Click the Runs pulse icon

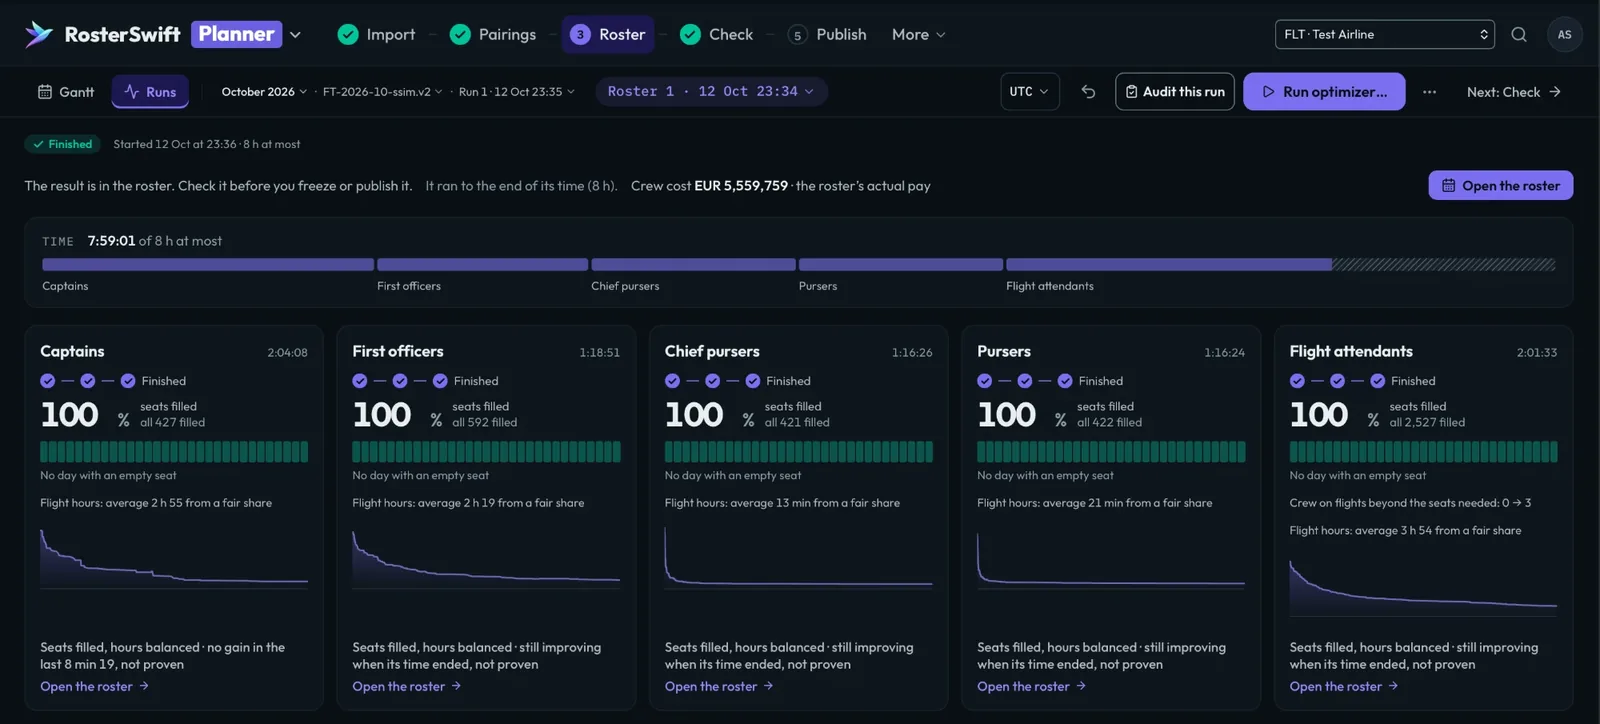coord(131,92)
